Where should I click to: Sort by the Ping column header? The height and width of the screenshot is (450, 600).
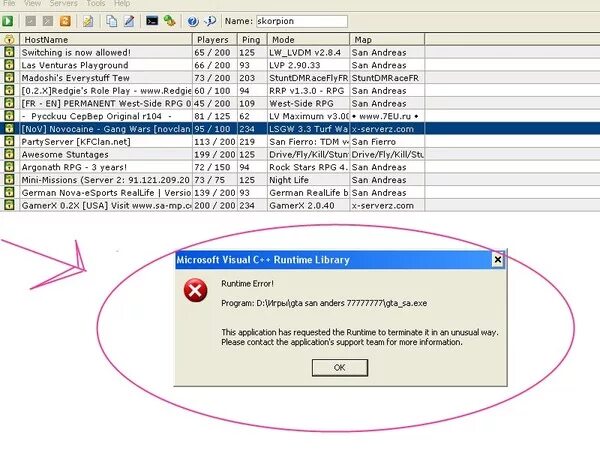coord(252,39)
